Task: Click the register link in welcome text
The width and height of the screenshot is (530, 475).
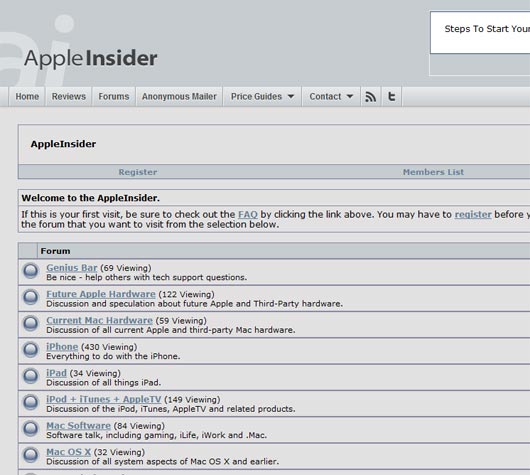Action: (x=473, y=214)
